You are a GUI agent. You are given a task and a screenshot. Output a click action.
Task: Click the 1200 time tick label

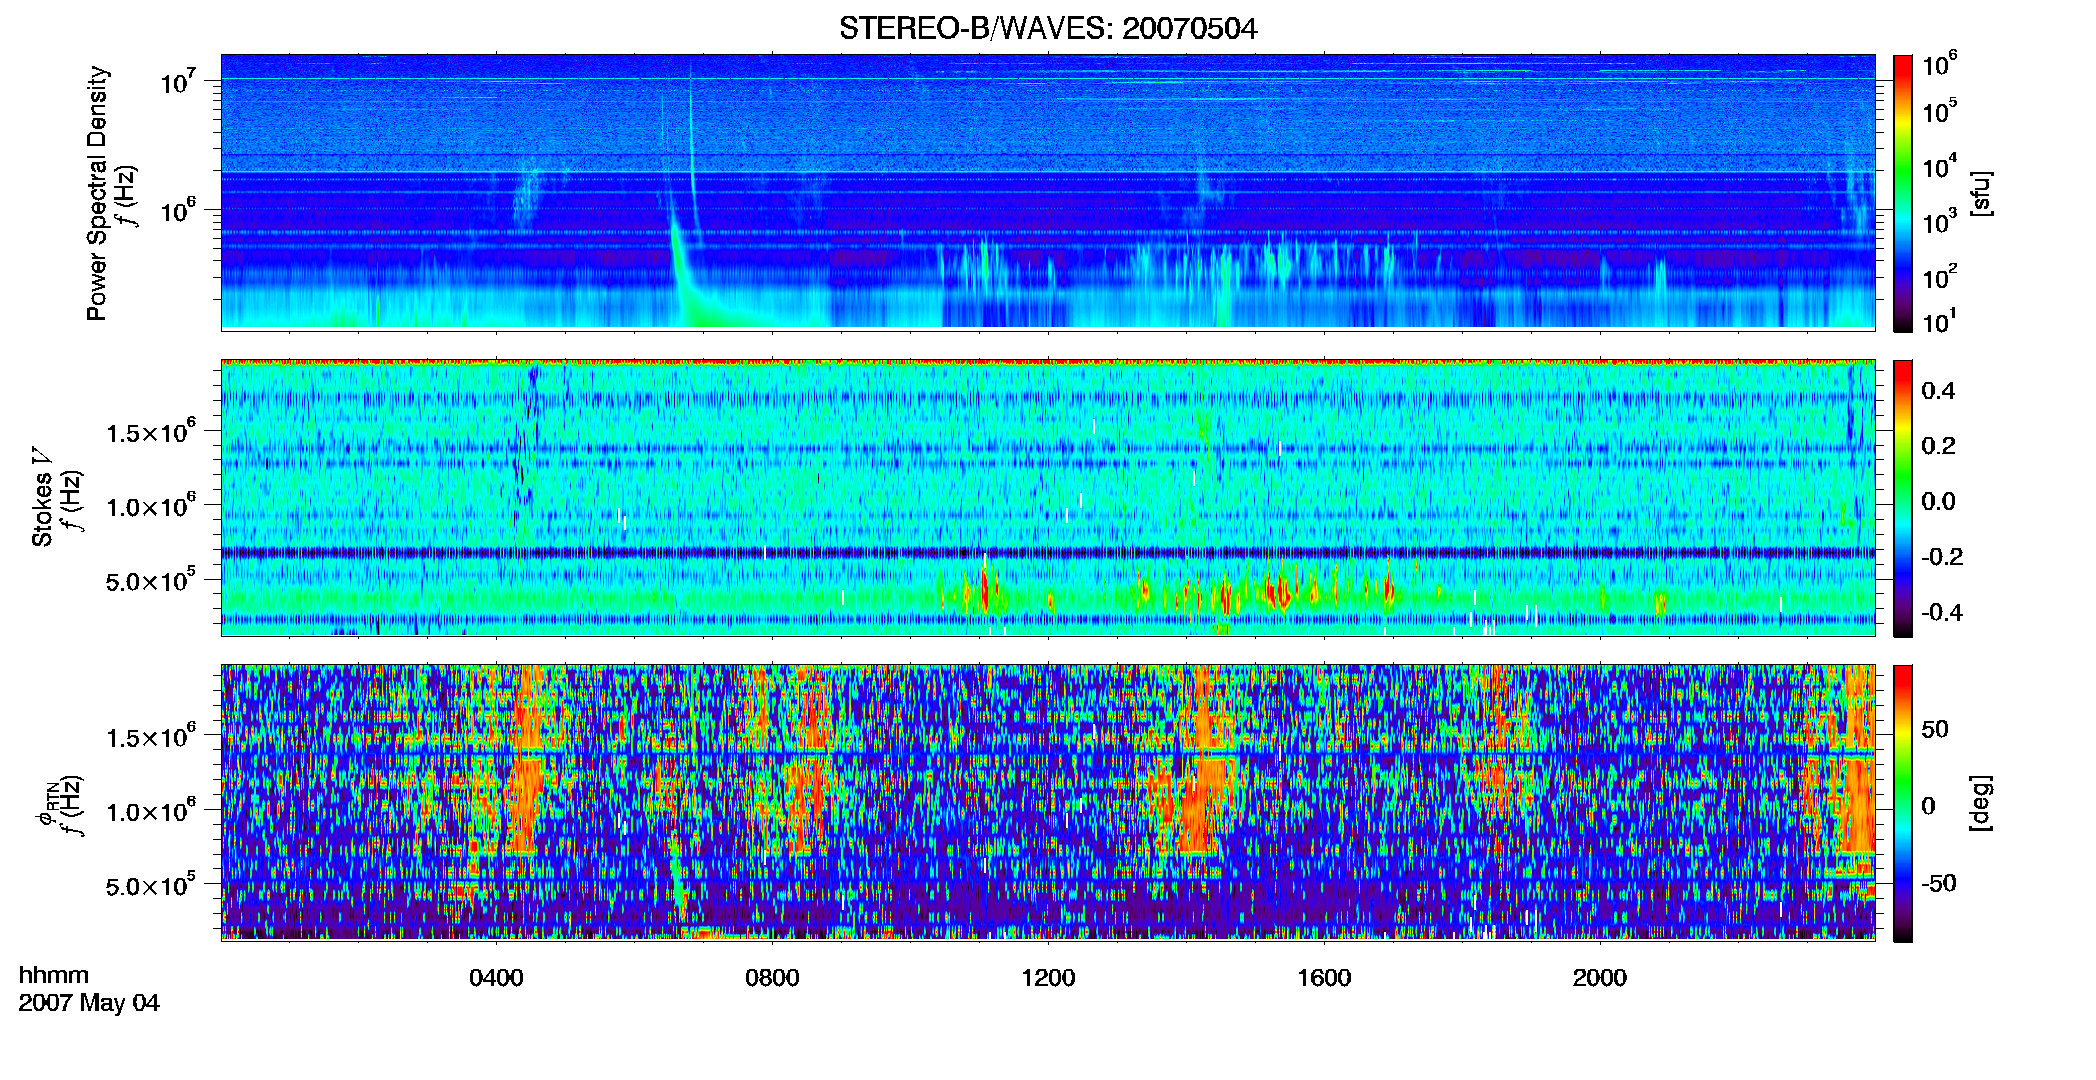[1048, 978]
